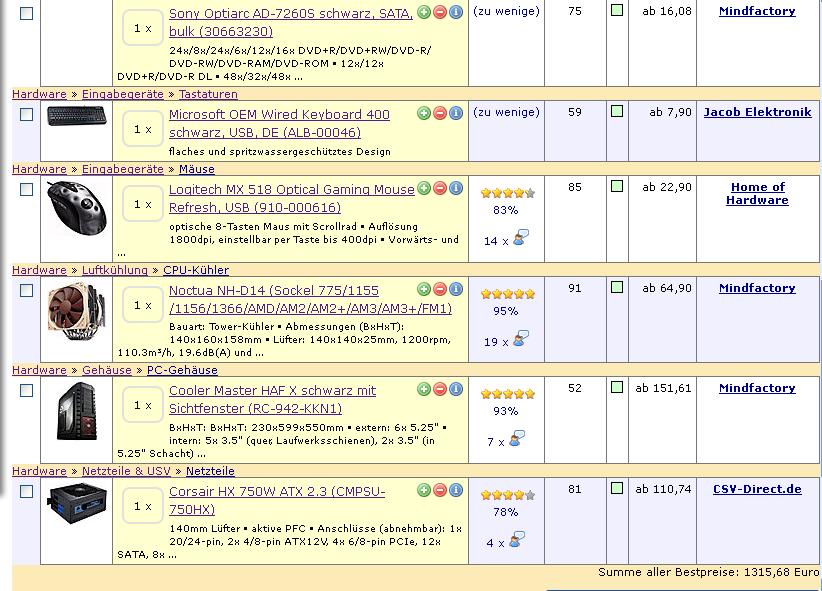
Task: Go to Eingabegeräte in the Tastaturen breadcrumb
Action: tap(123, 94)
